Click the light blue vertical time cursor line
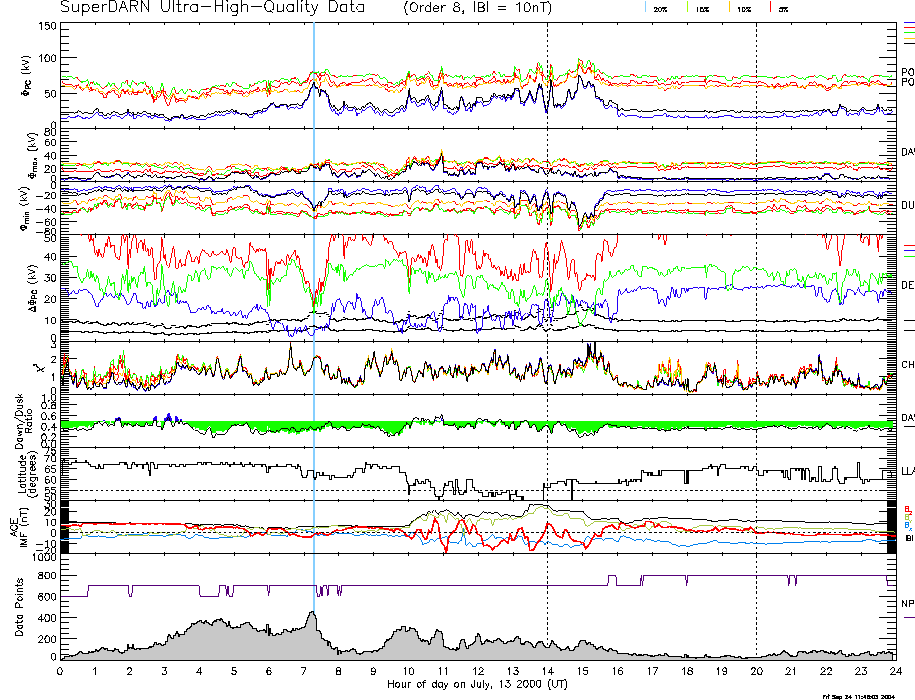Screen dimensions: 915x700 tap(314, 300)
